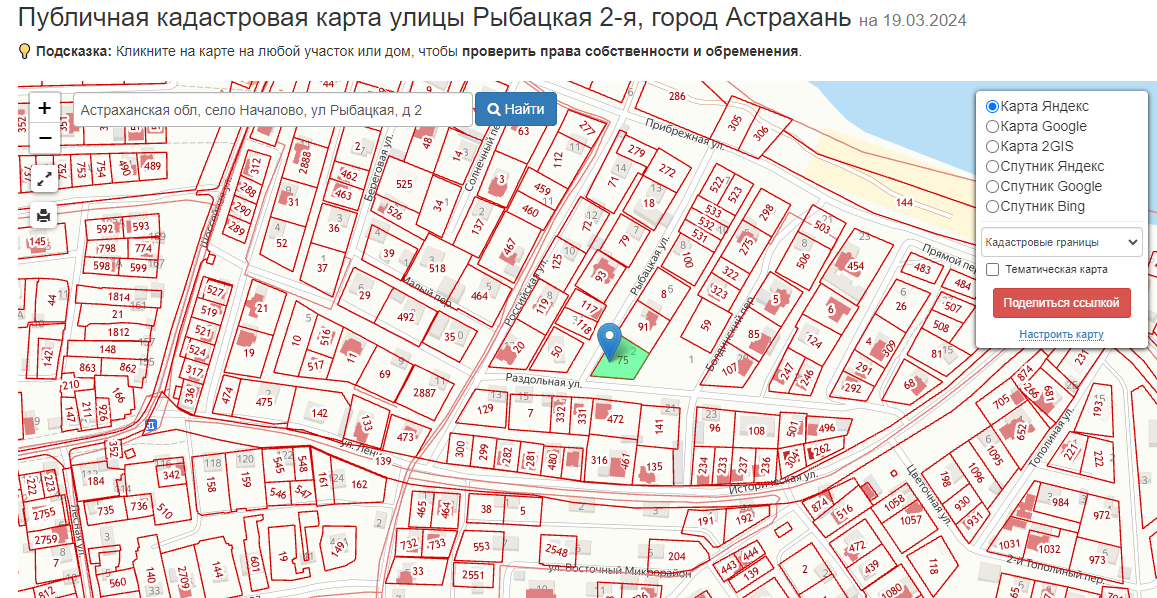Click parcel 454 on the map
The image size is (1157, 598).
(x=855, y=266)
